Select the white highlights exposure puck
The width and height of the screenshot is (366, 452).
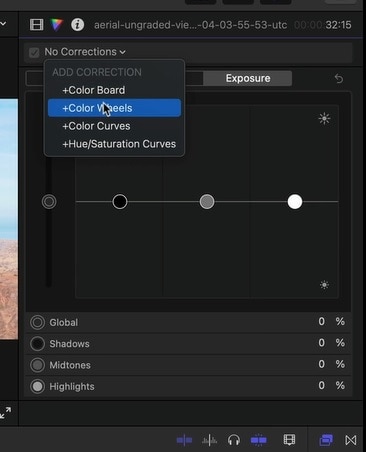295,202
